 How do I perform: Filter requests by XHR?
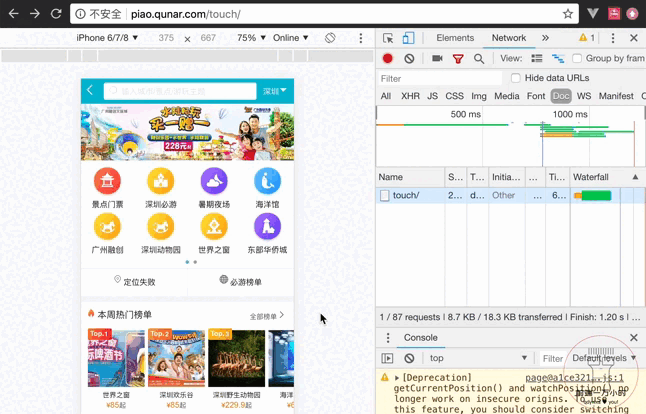[410, 96]
